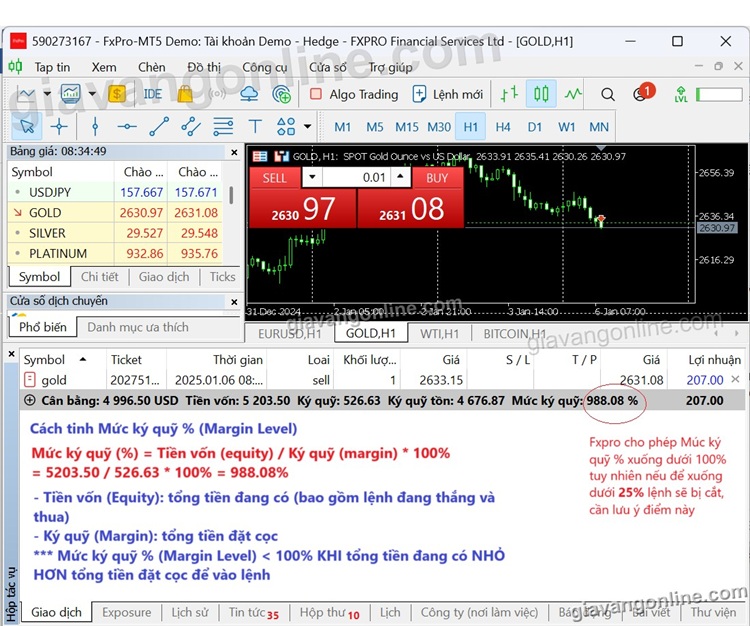Open the IDE MetaEditor icon

click(152, 94)
